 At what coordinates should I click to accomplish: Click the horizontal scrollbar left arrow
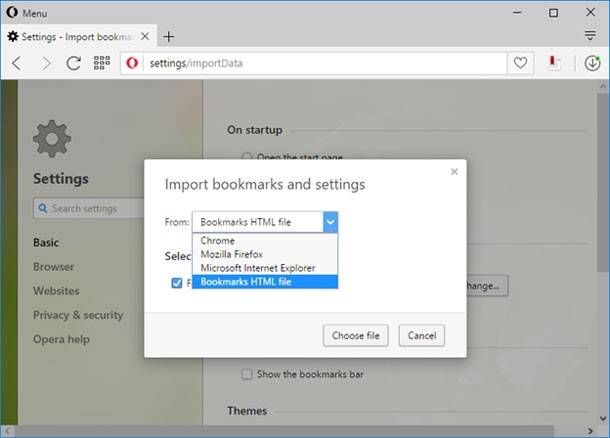(x=7, y=431)
